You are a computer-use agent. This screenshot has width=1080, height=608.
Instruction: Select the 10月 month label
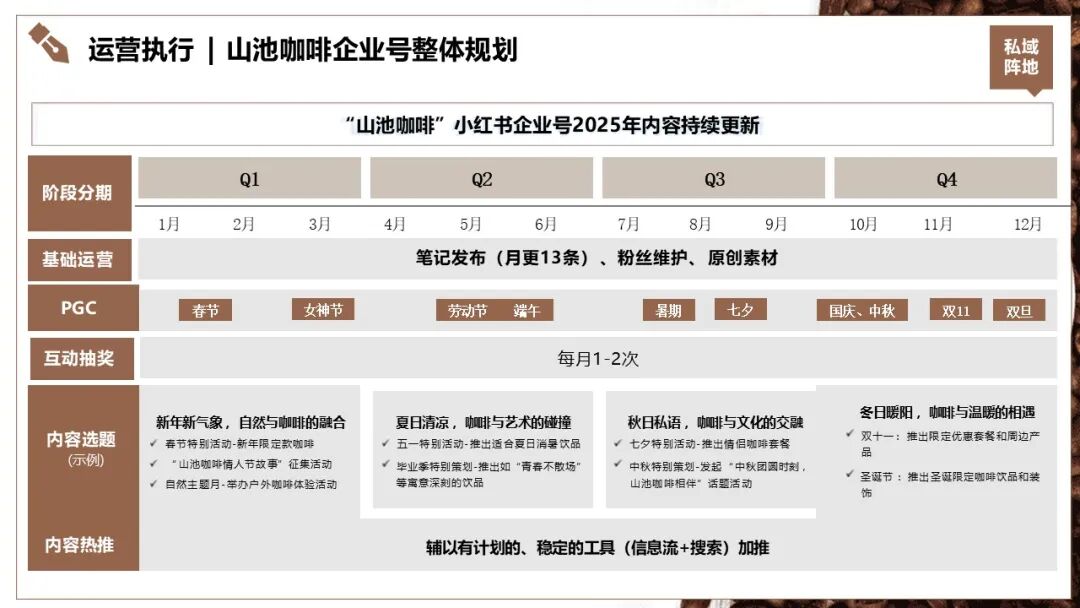(863, 224)
